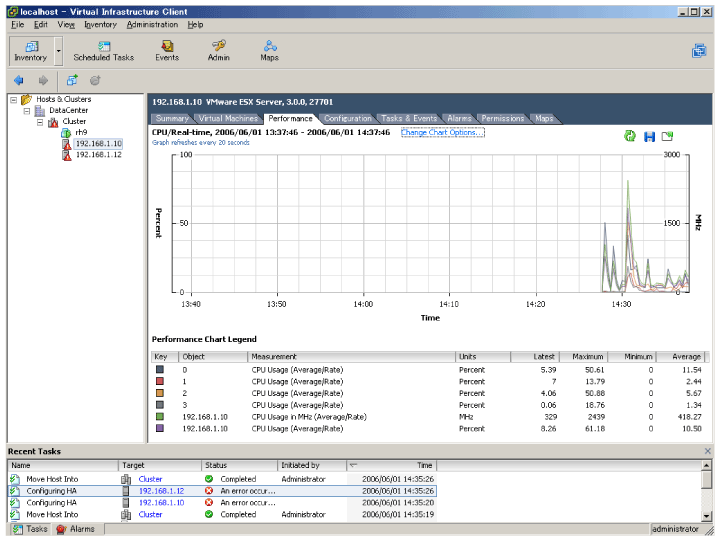
Task: Open the 192.168.1.12 target link
Action: pos(161,491)
